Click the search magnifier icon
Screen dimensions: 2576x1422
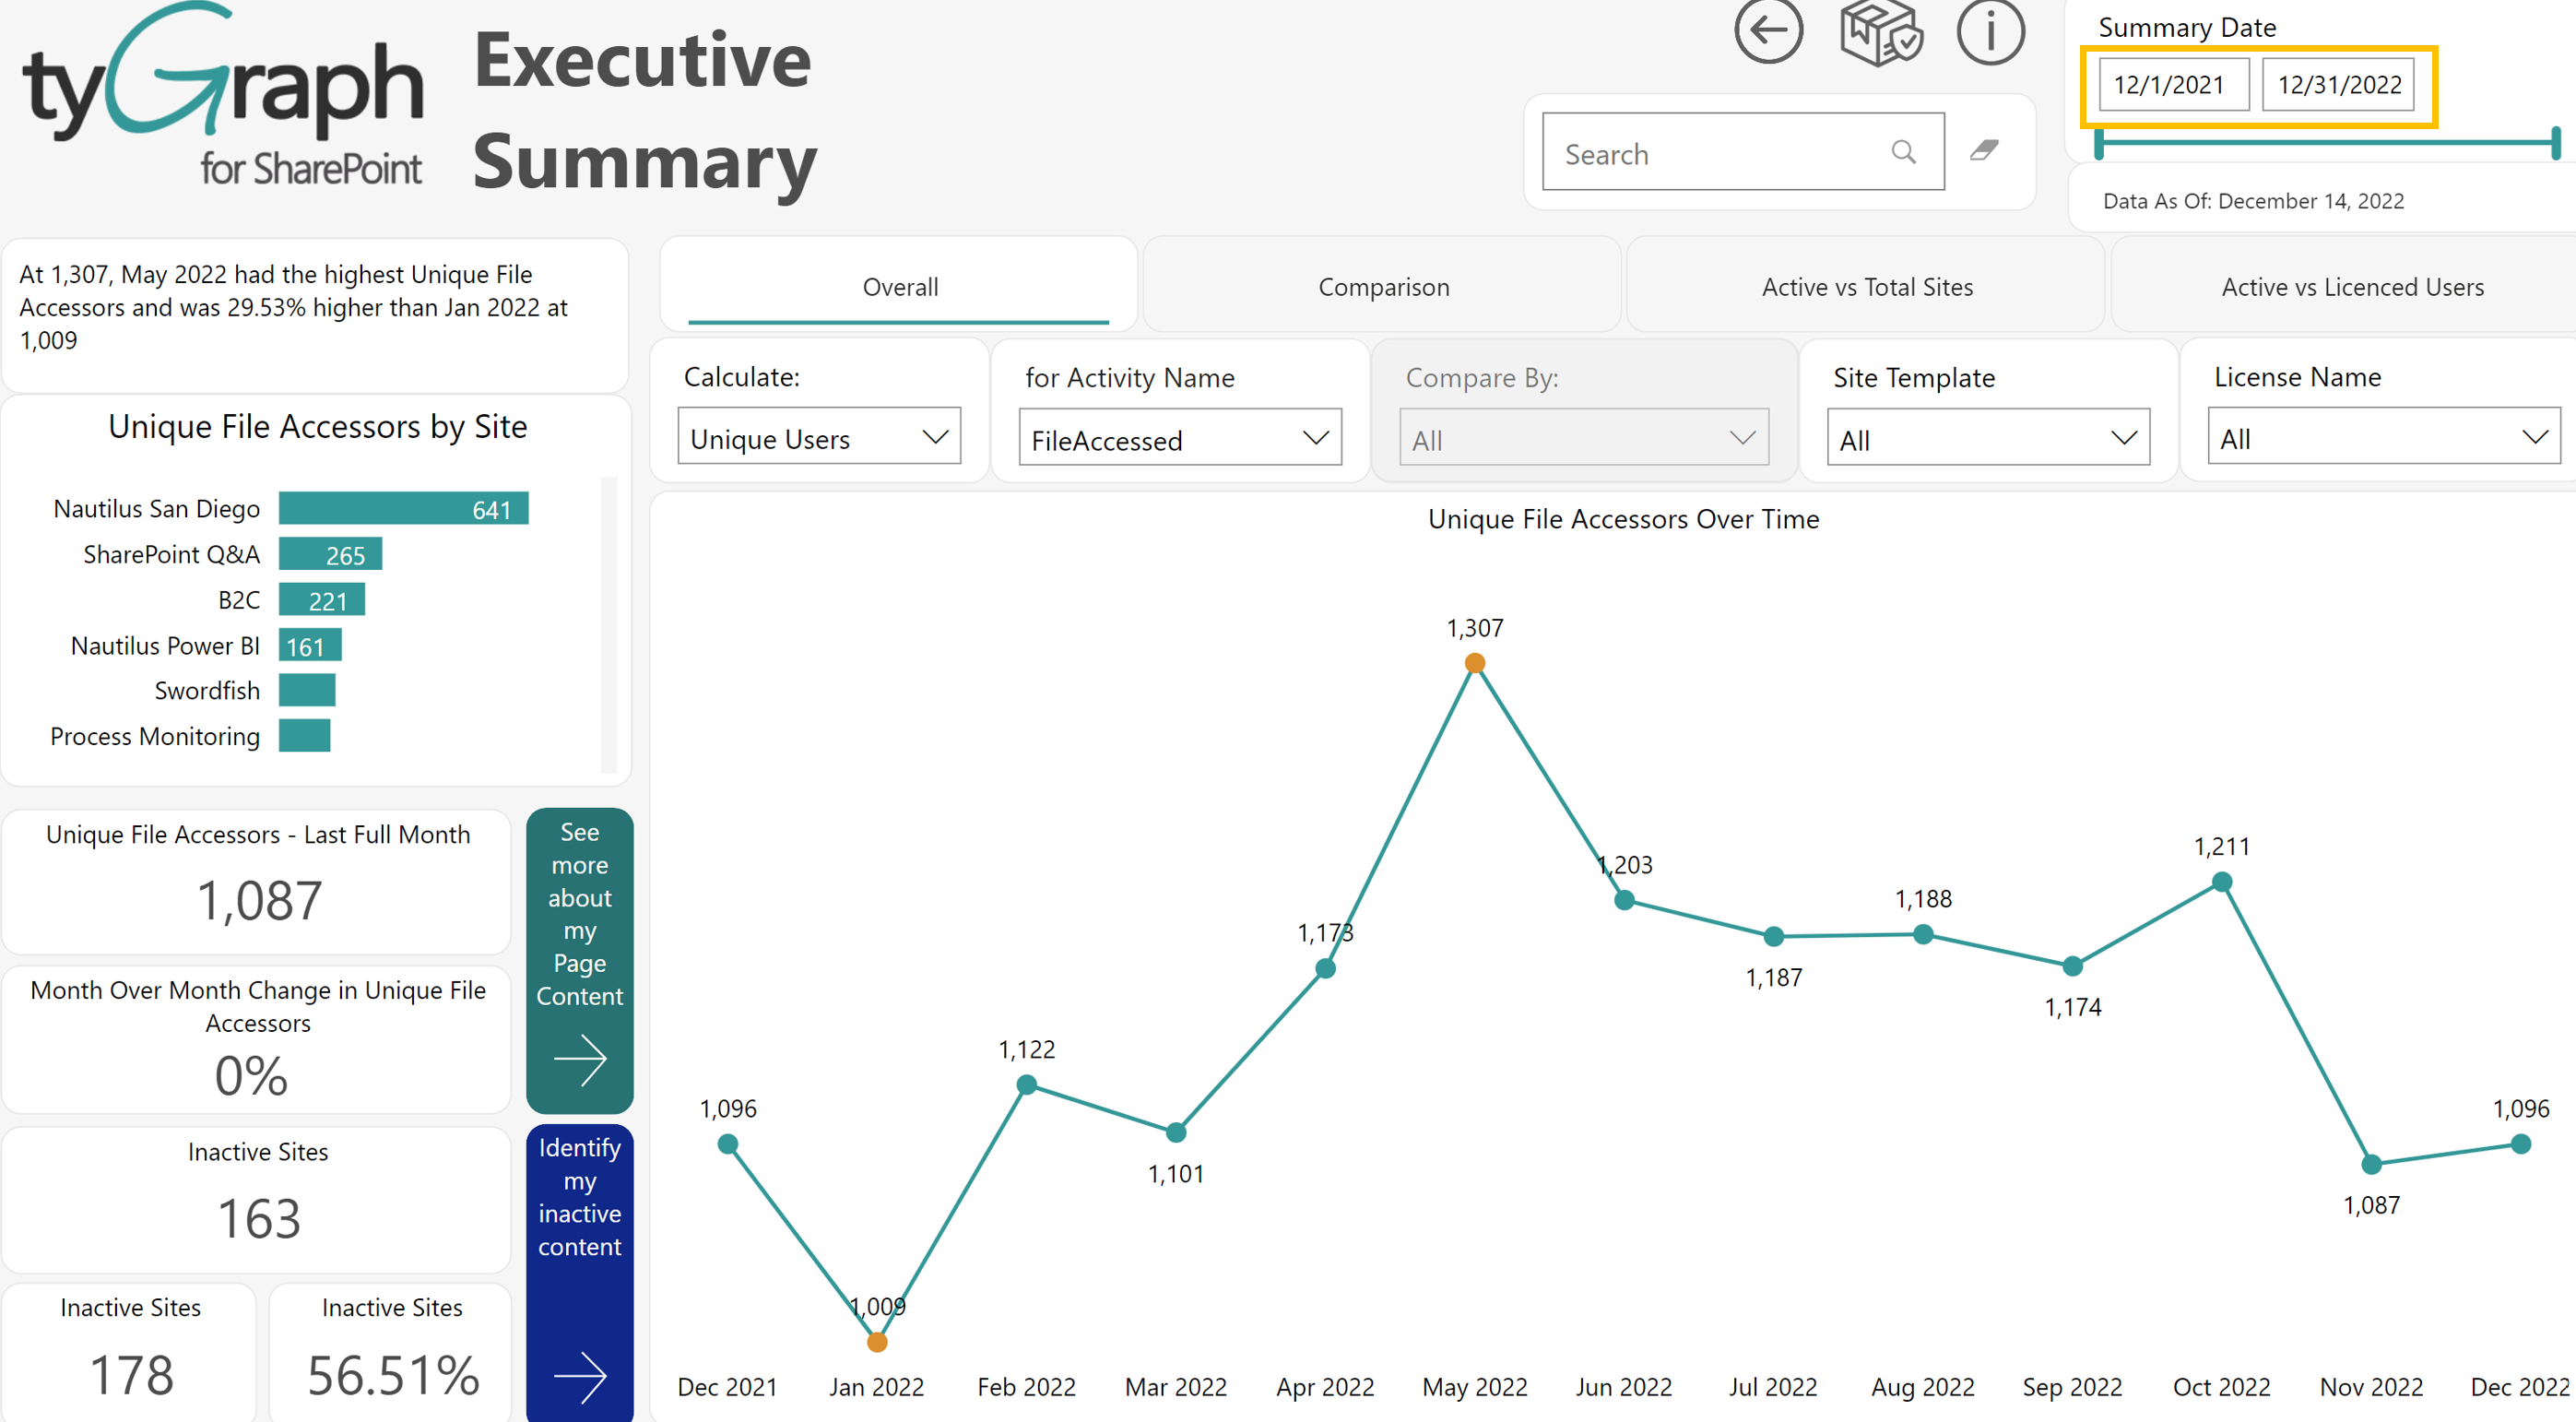pos(1903,152)
